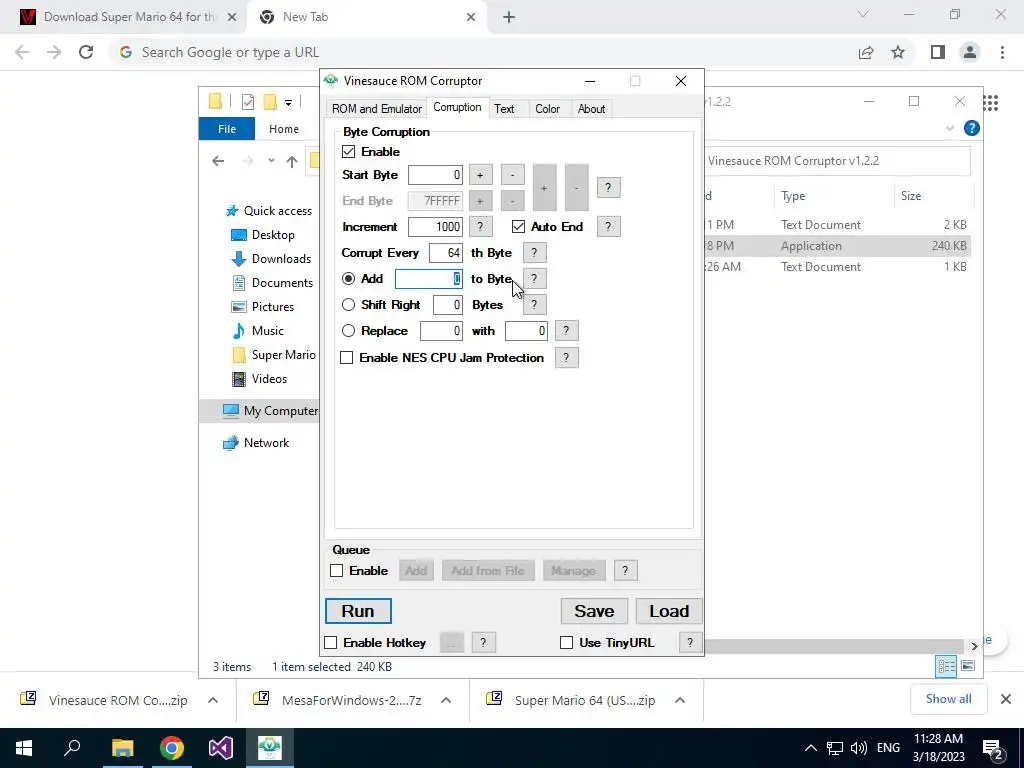
Task: Open Chrome tab search chevron
Action: pyautogui.click(x=863, y=14)
